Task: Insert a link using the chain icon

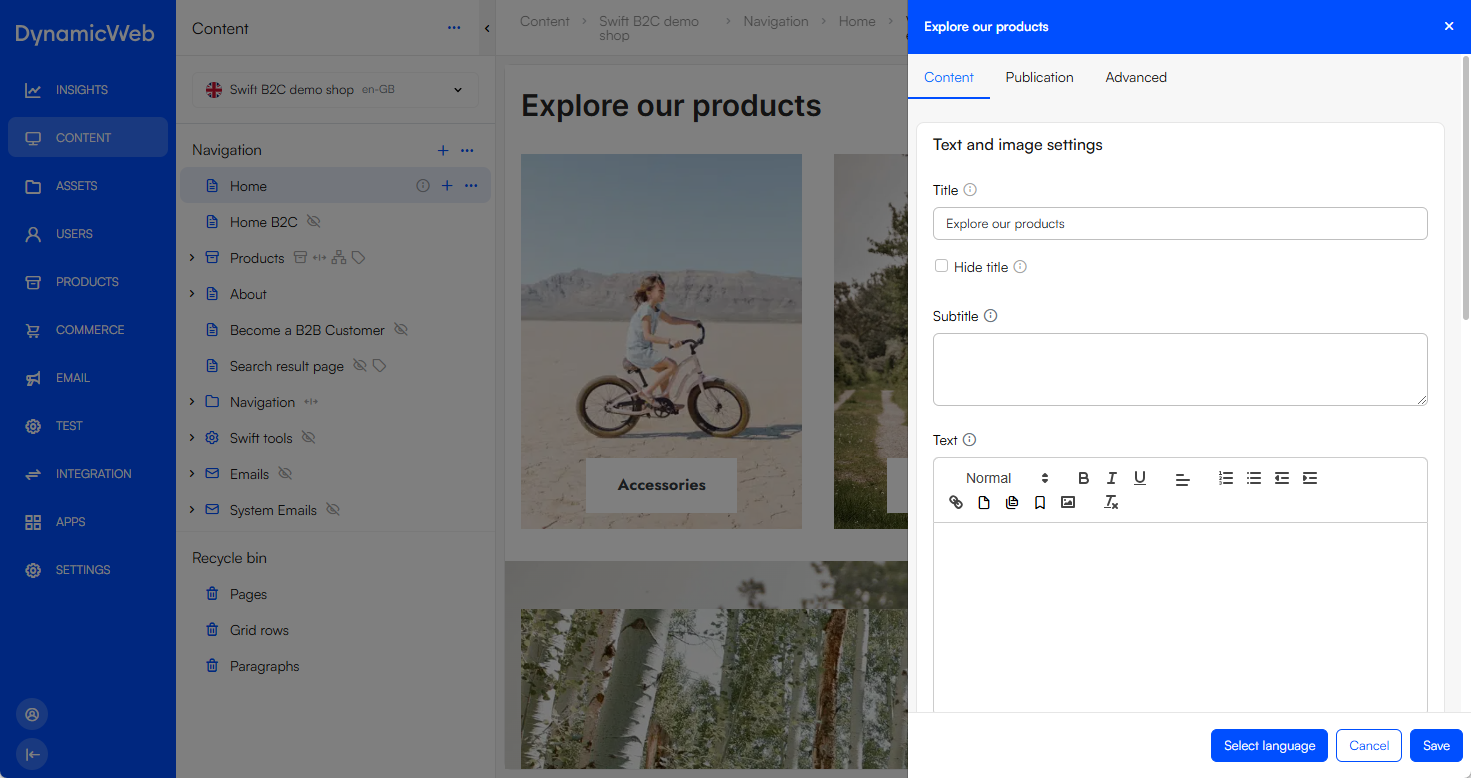Action: coord(956,502)
